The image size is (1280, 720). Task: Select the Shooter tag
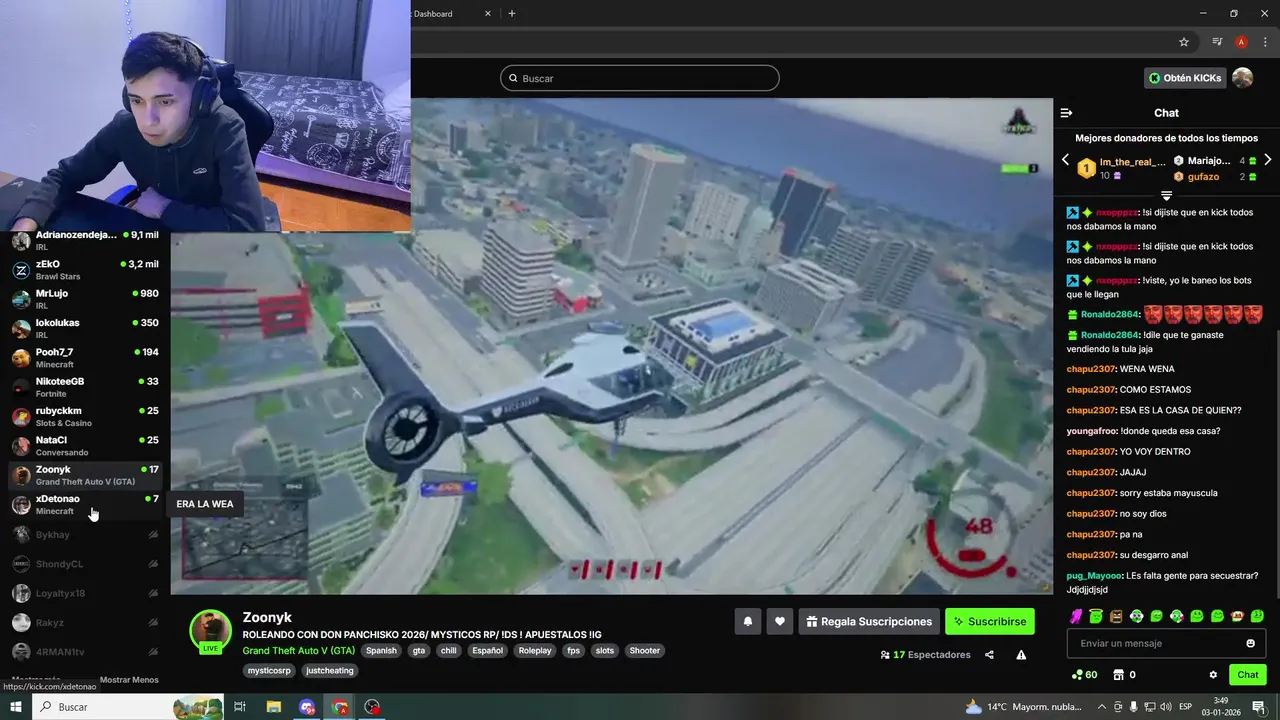645,651
